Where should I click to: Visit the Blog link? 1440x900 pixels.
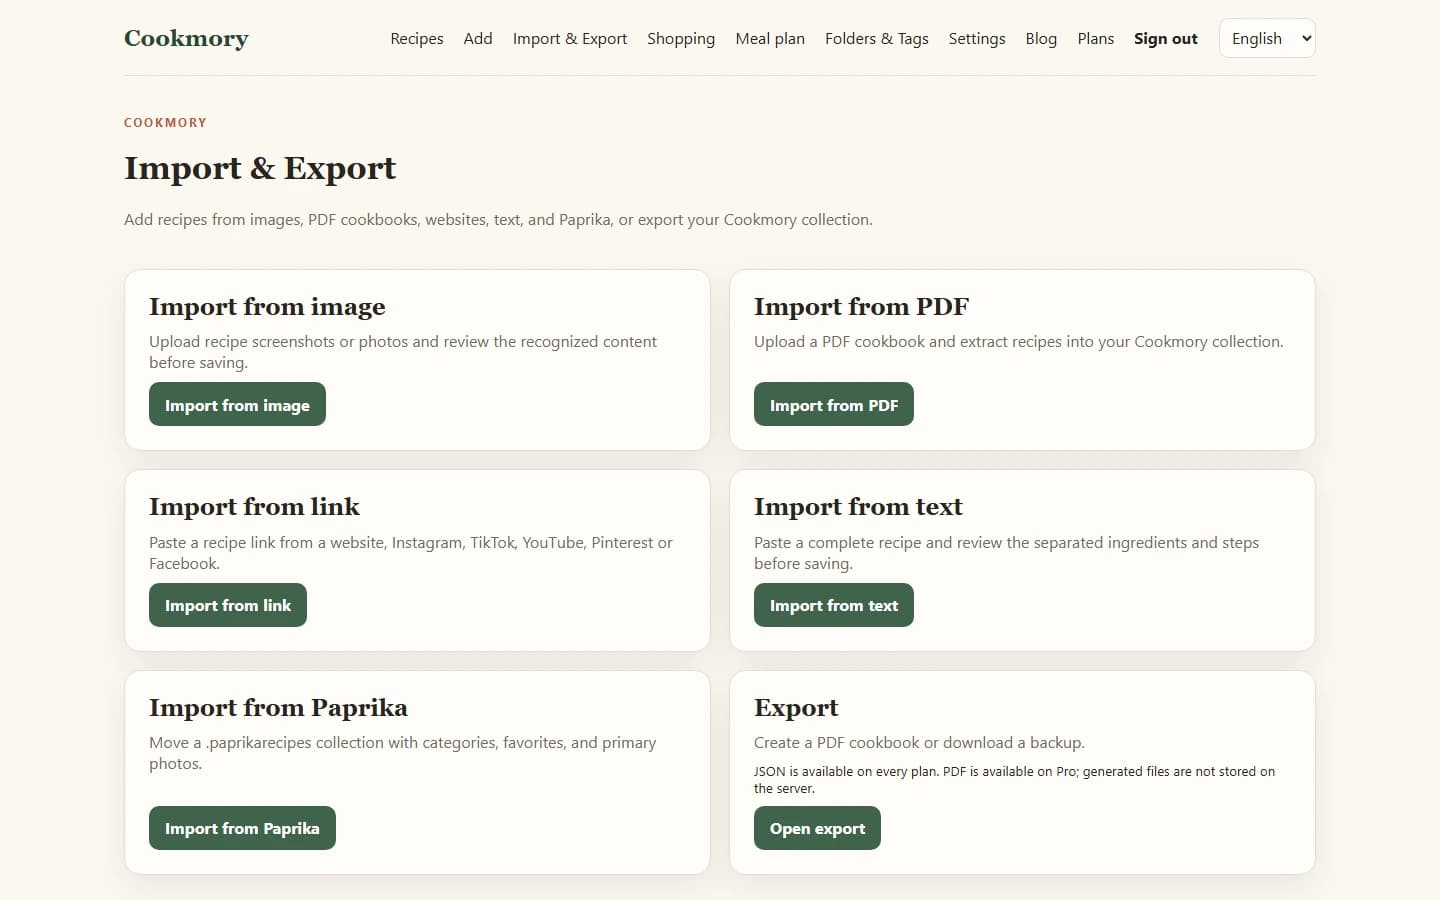click(1041, 38)
